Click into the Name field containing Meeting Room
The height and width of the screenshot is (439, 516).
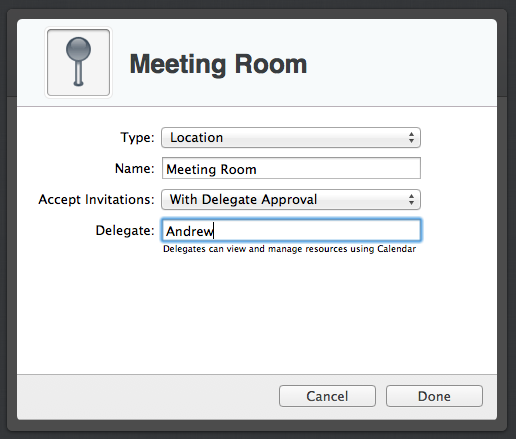click(x=291, y=168)
